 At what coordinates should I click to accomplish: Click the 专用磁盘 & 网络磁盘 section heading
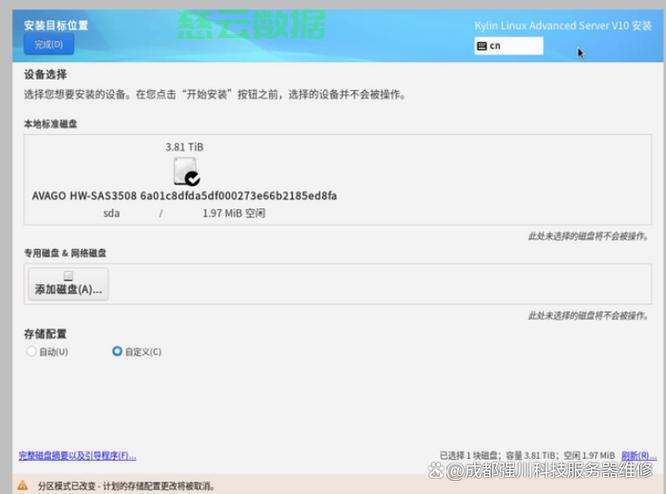pos(65,253)
